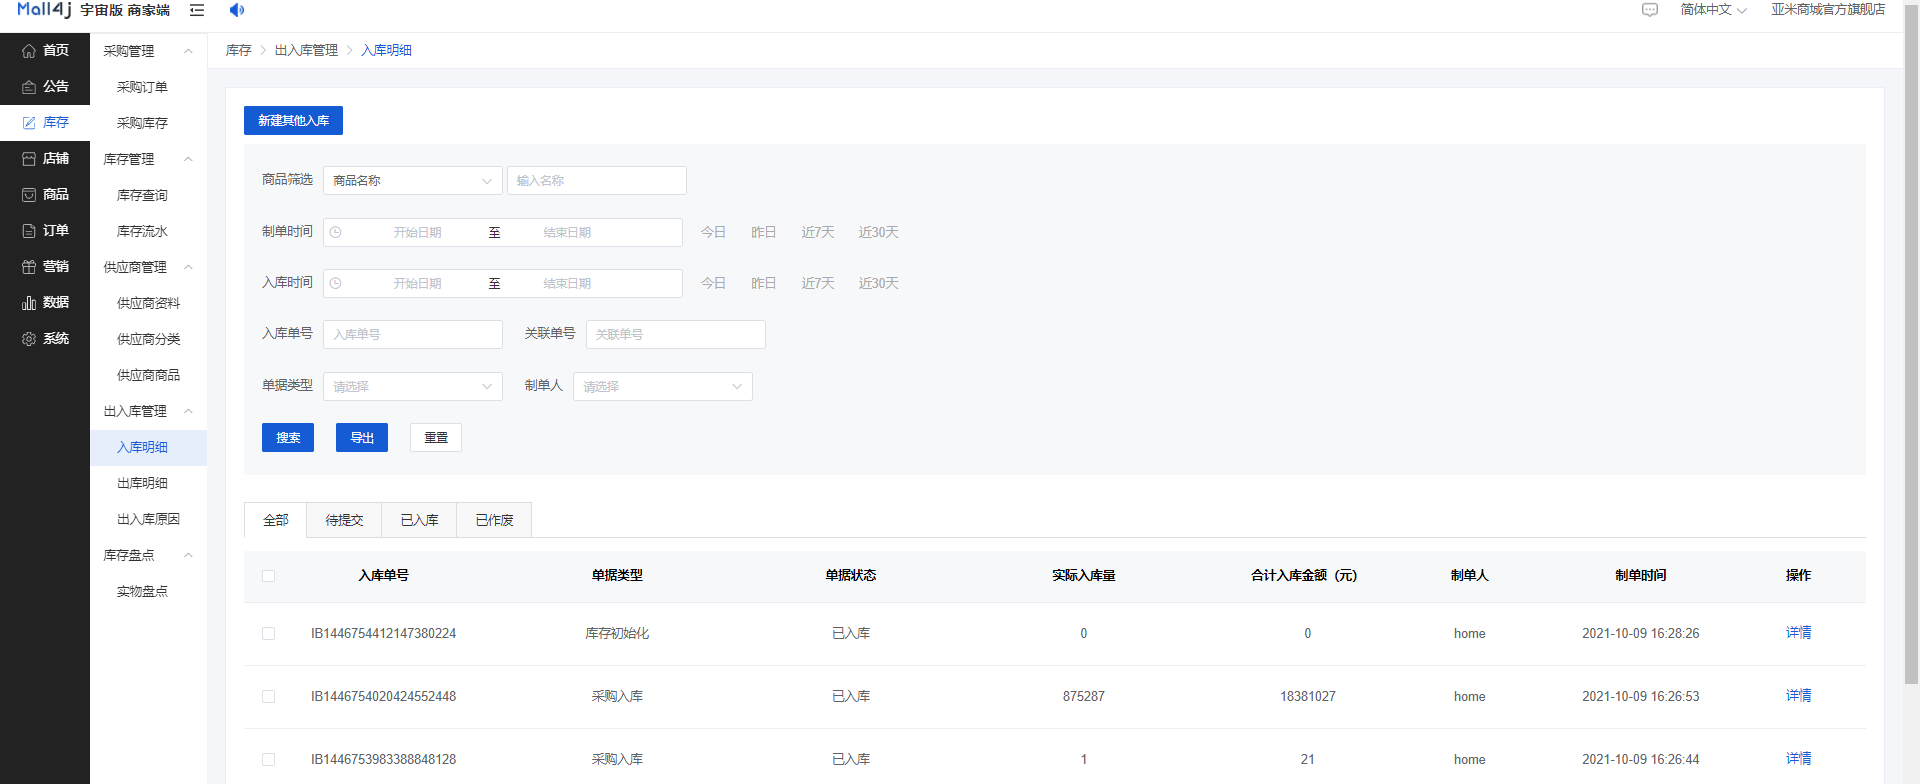This screenshot has height=784, width=1920.
Task: Open the 店铺 shop sidebar item
Action: click(x=45, y=158)
